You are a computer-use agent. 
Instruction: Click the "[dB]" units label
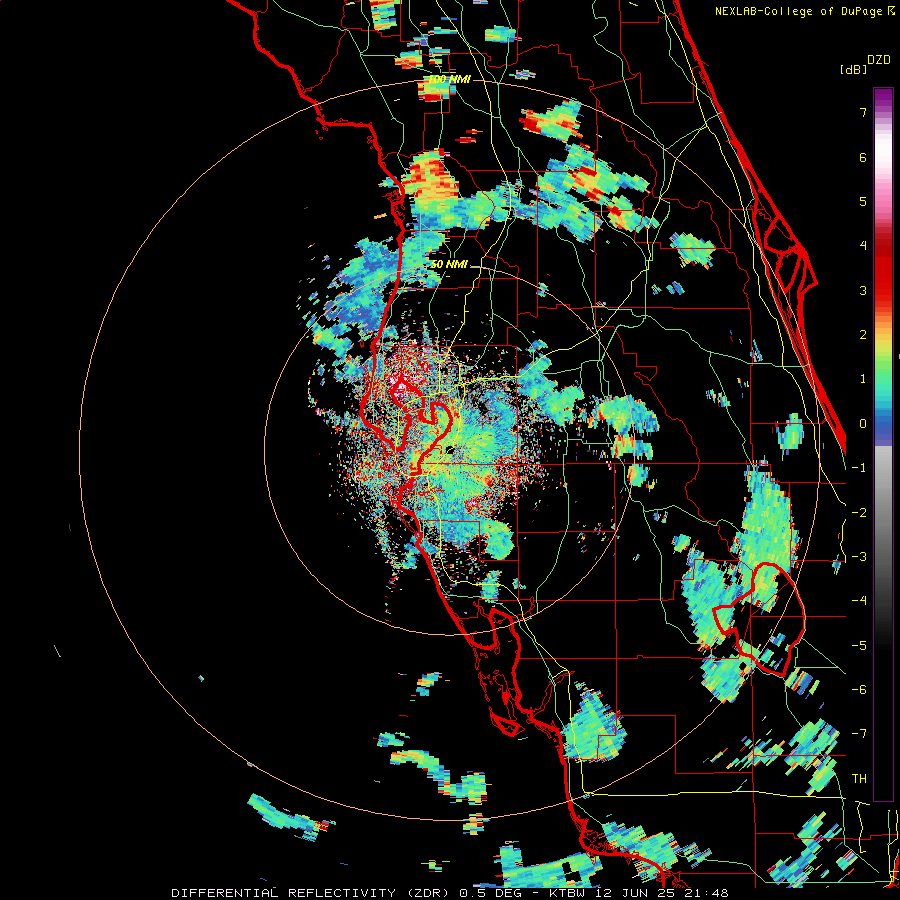coord(854,69)
